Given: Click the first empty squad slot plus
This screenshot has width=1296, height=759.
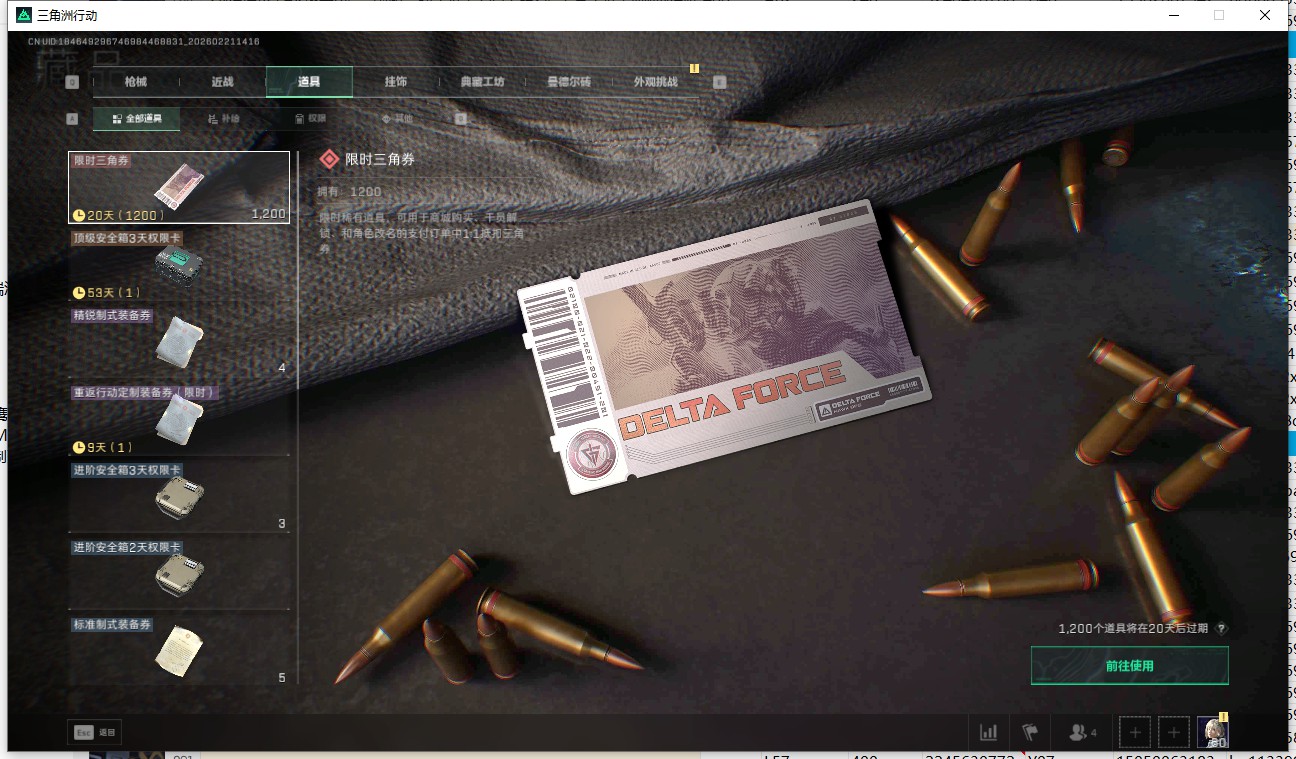Looking at the screenshot, I should (x=1134, y=732).
